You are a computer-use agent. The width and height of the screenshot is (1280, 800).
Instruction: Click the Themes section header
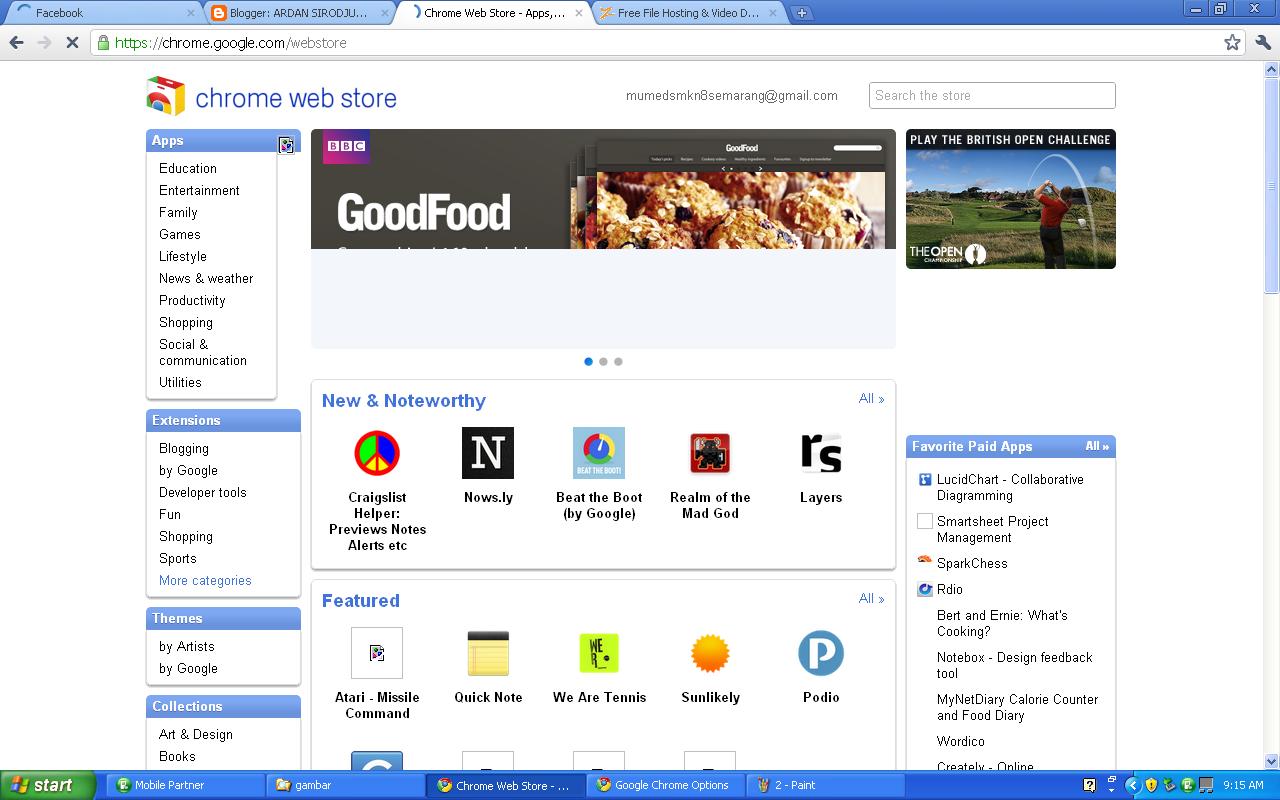tap(223, 618)
